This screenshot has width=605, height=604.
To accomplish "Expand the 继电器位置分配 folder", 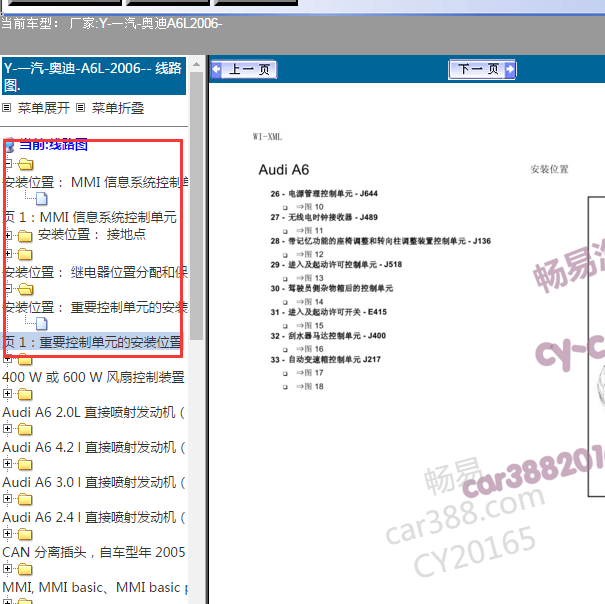I will (x=8, y=254).
